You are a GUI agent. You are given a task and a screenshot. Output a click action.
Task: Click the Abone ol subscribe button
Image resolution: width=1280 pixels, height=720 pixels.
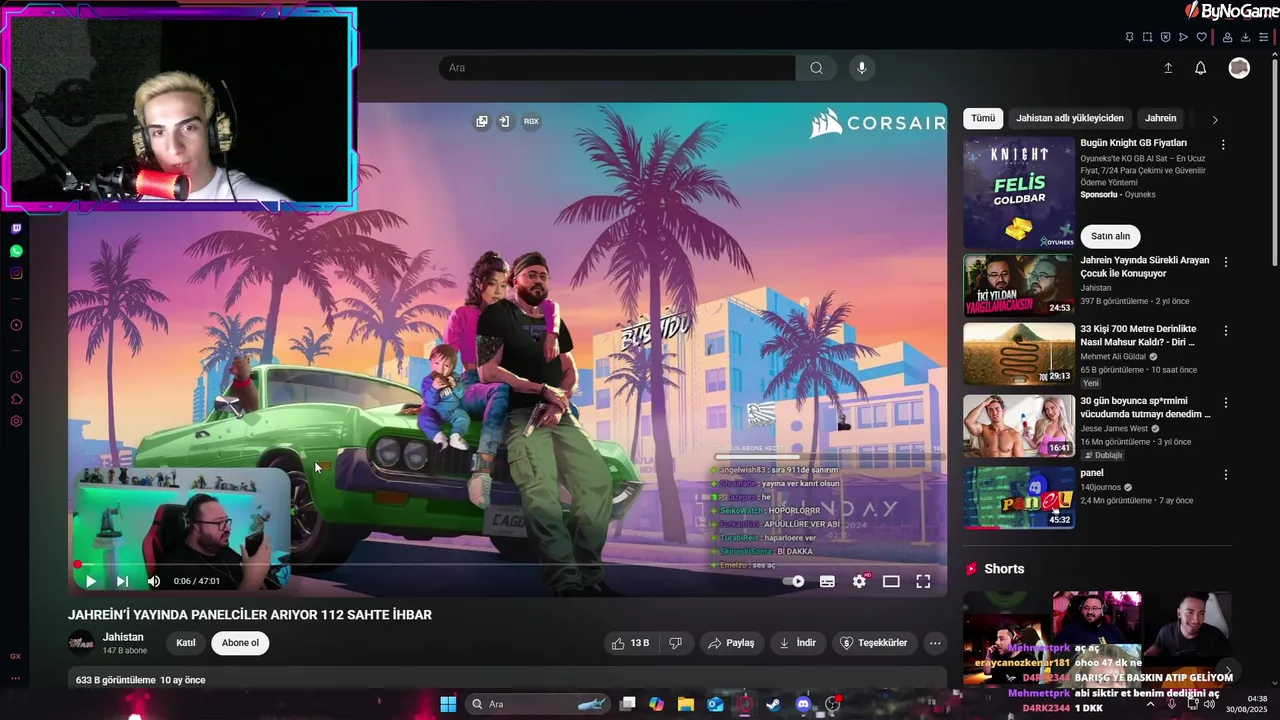point(240,643)
